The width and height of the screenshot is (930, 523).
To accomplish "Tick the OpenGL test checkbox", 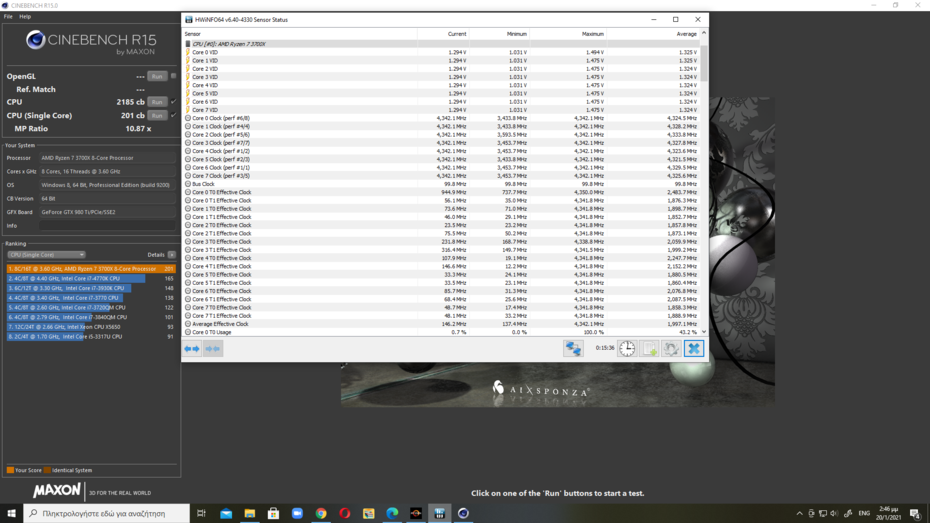I will coord(173,76).
